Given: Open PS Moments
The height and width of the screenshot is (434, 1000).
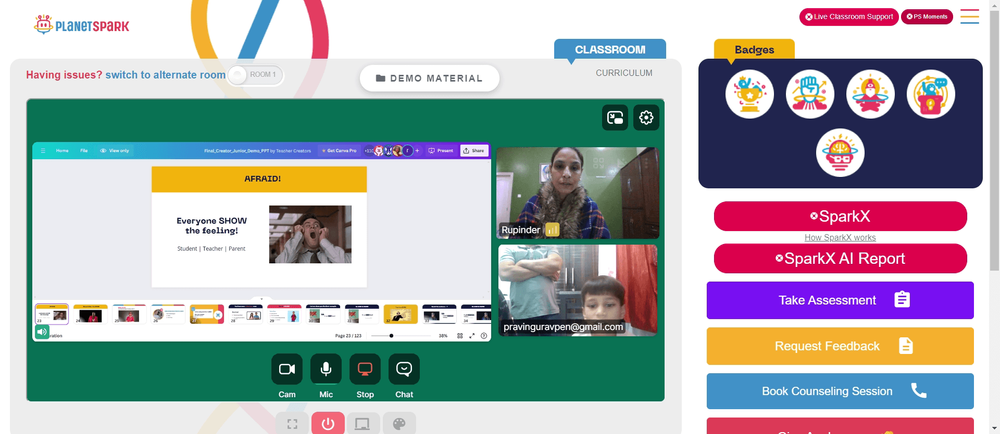Looking at the screenshot, I should coord(927,17).
